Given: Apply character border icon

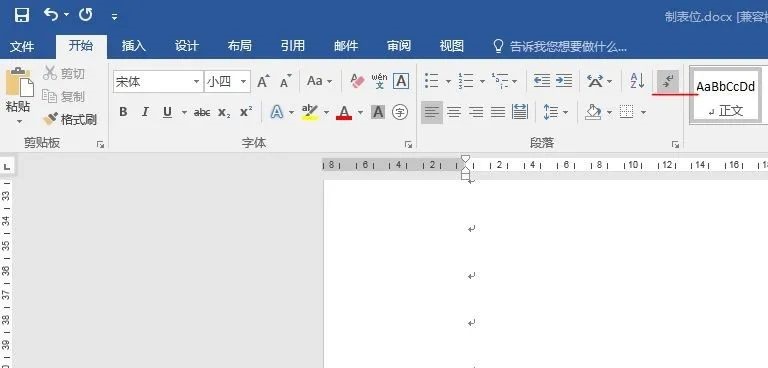Looking at the screenshot, I should pos(401,81).
